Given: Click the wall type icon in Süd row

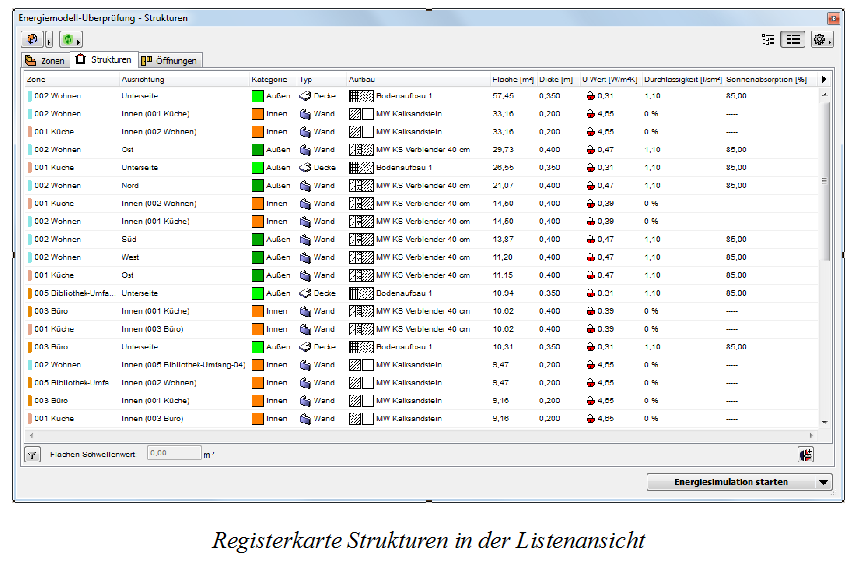Looking at the screenshot, I should [x=305, y=240].
